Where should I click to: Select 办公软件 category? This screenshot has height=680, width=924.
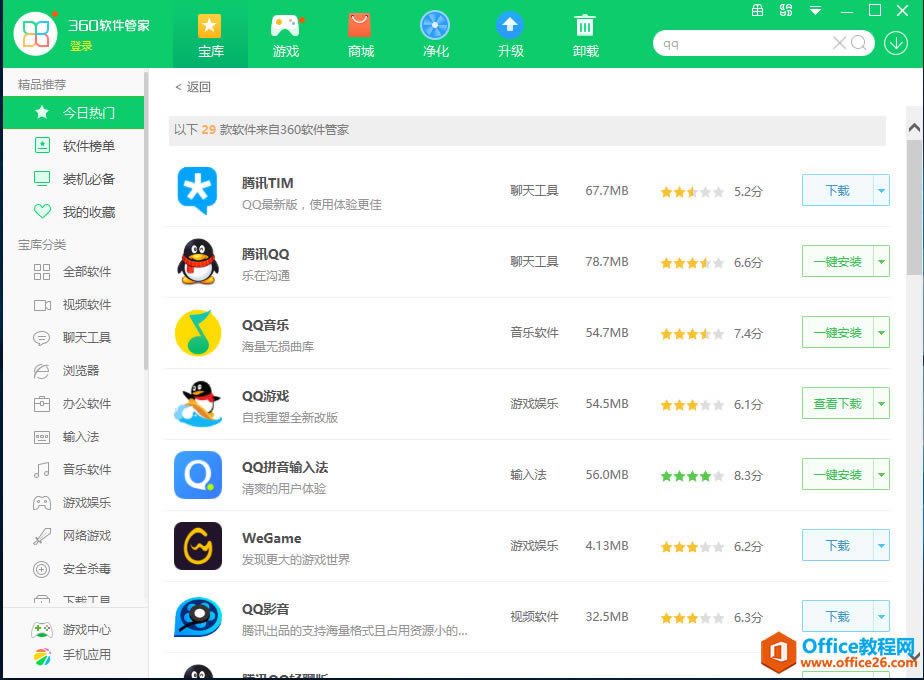(74, 404)
